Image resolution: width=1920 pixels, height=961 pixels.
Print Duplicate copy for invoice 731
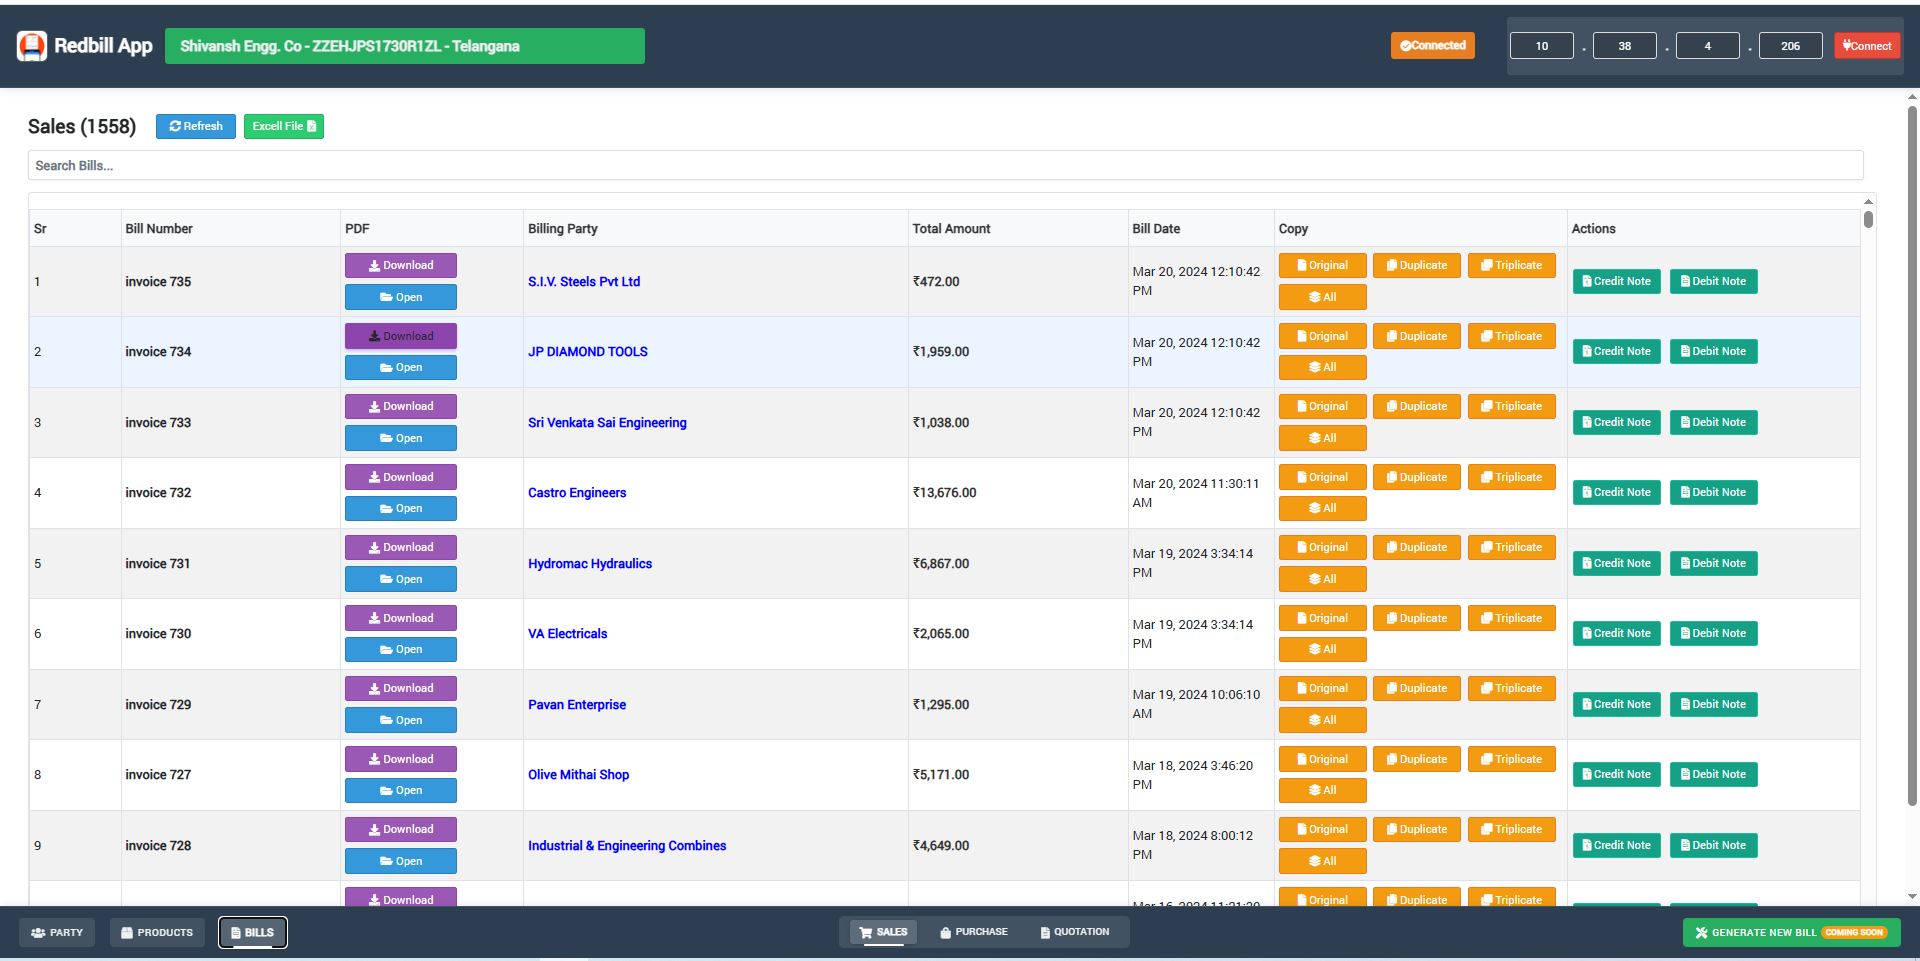coord(1416,547)
